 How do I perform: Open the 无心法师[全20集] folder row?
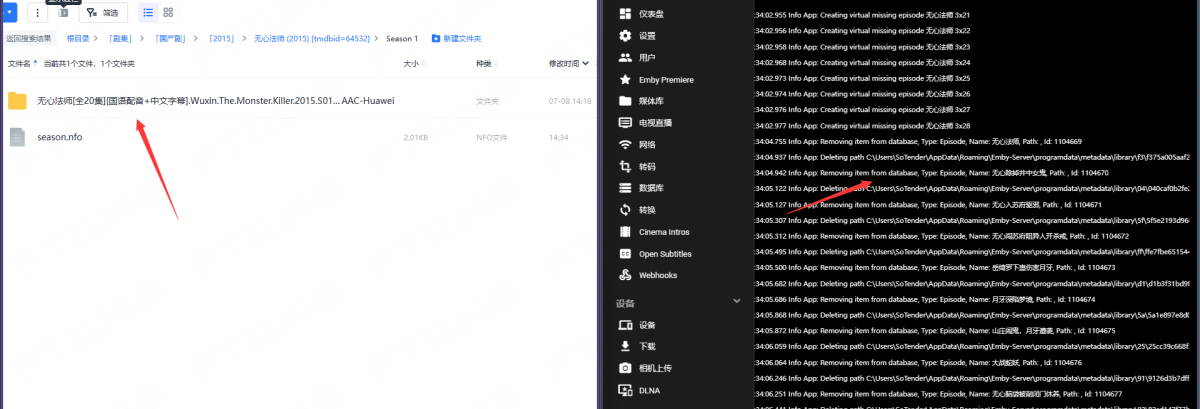[x=300, y=101]
